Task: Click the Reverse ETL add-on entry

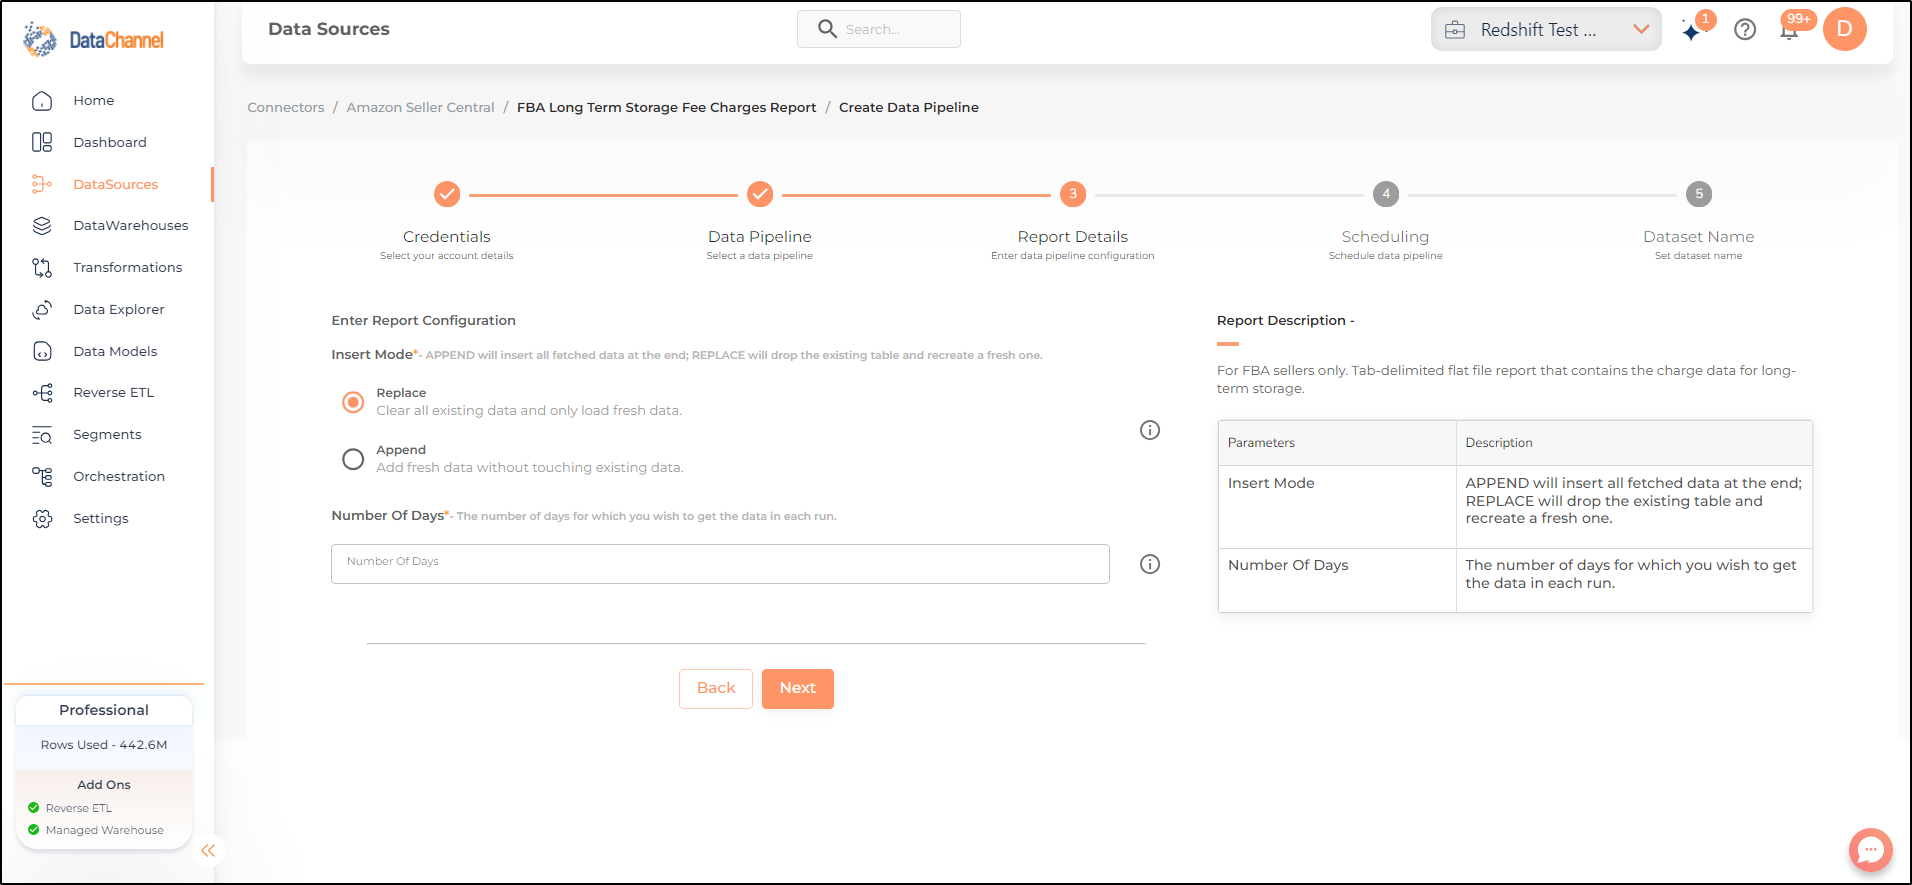Action: 70,808
